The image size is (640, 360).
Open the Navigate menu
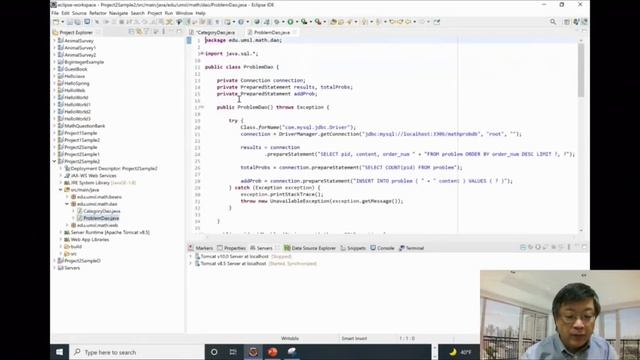[118, 13]
